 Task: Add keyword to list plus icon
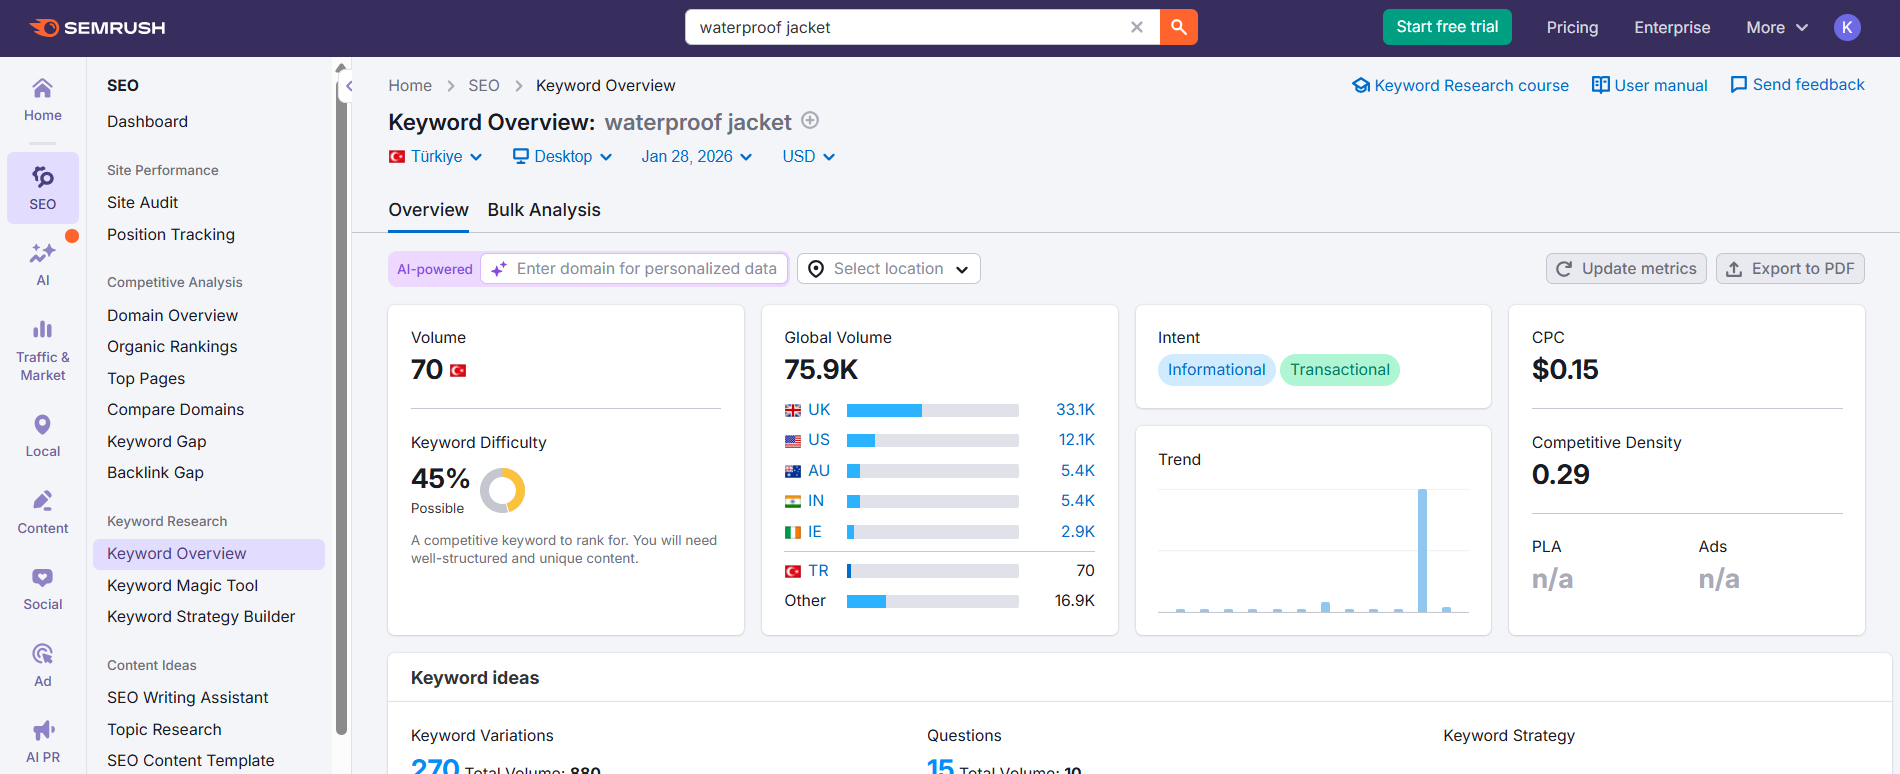point(810,121)
